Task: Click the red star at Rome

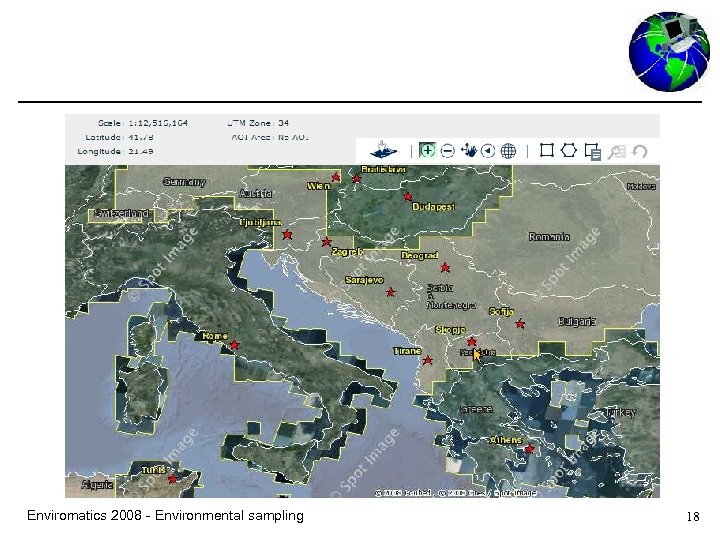Action: [x=235, y=344]
